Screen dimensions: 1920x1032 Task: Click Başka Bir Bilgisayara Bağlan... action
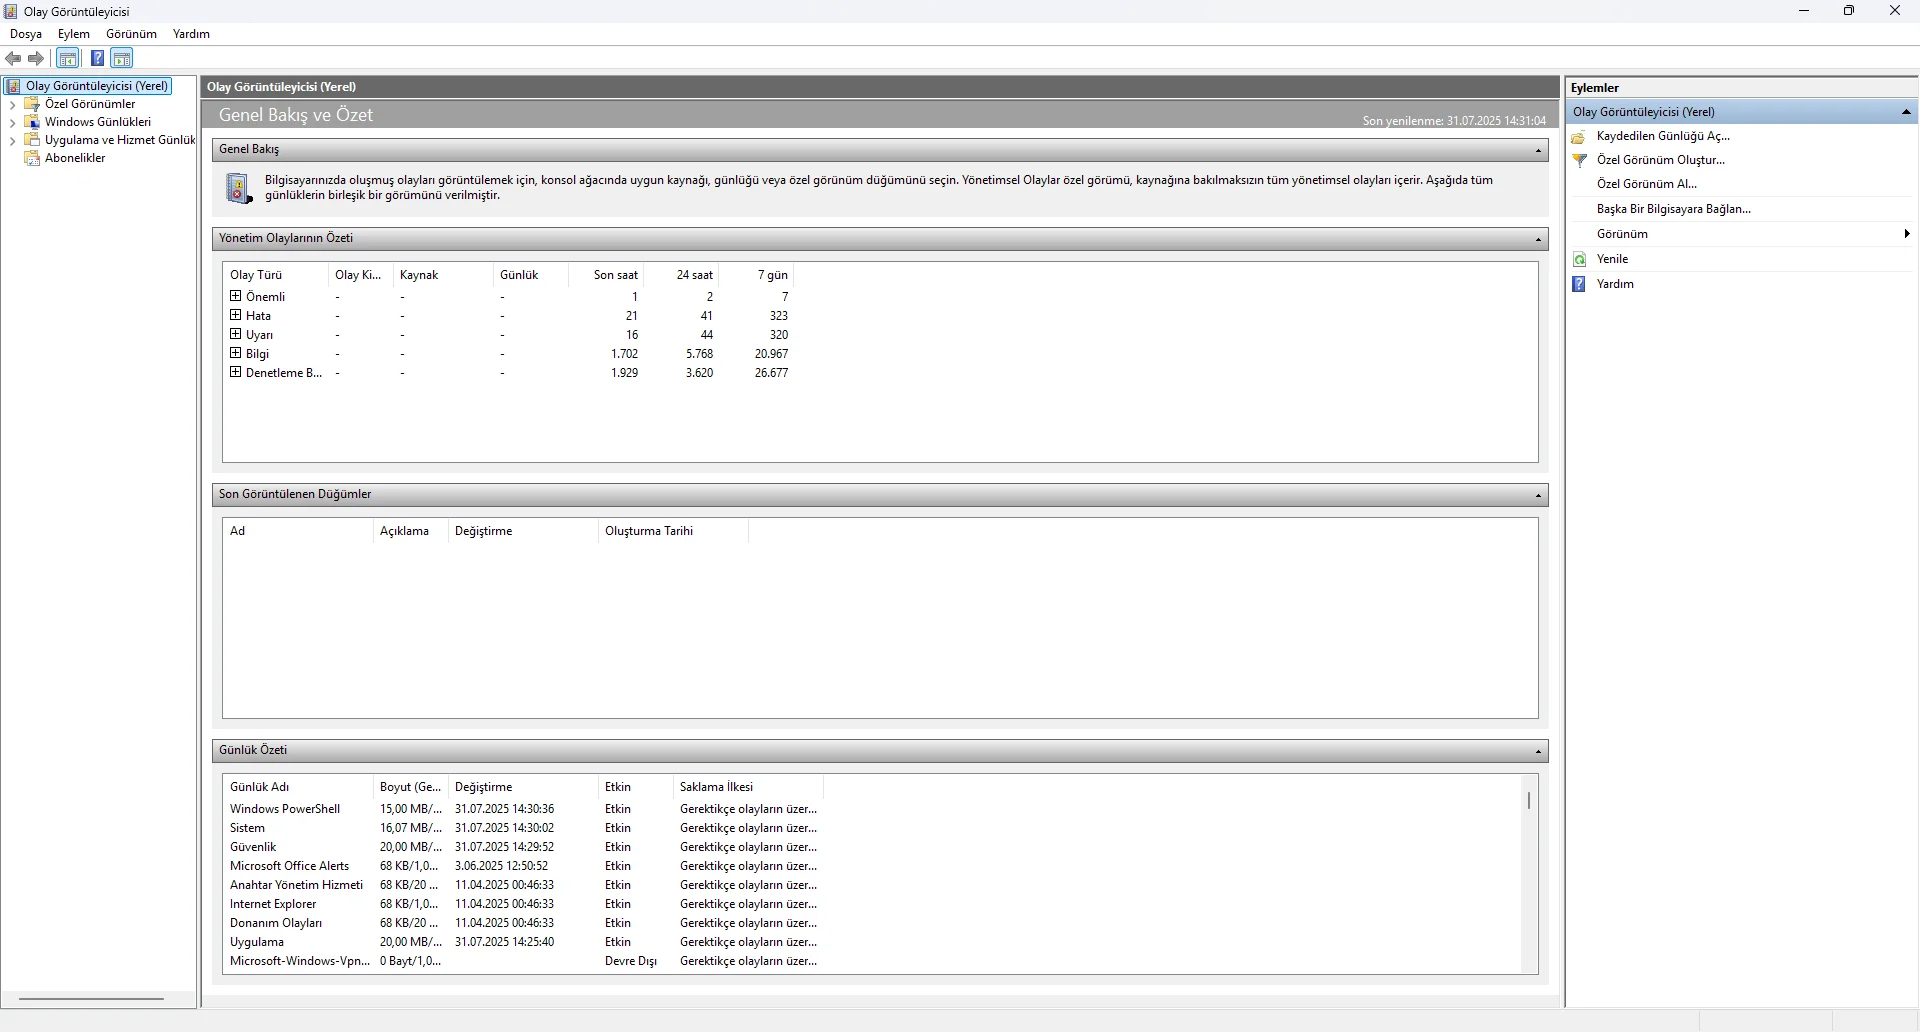tap(1674, 209)
